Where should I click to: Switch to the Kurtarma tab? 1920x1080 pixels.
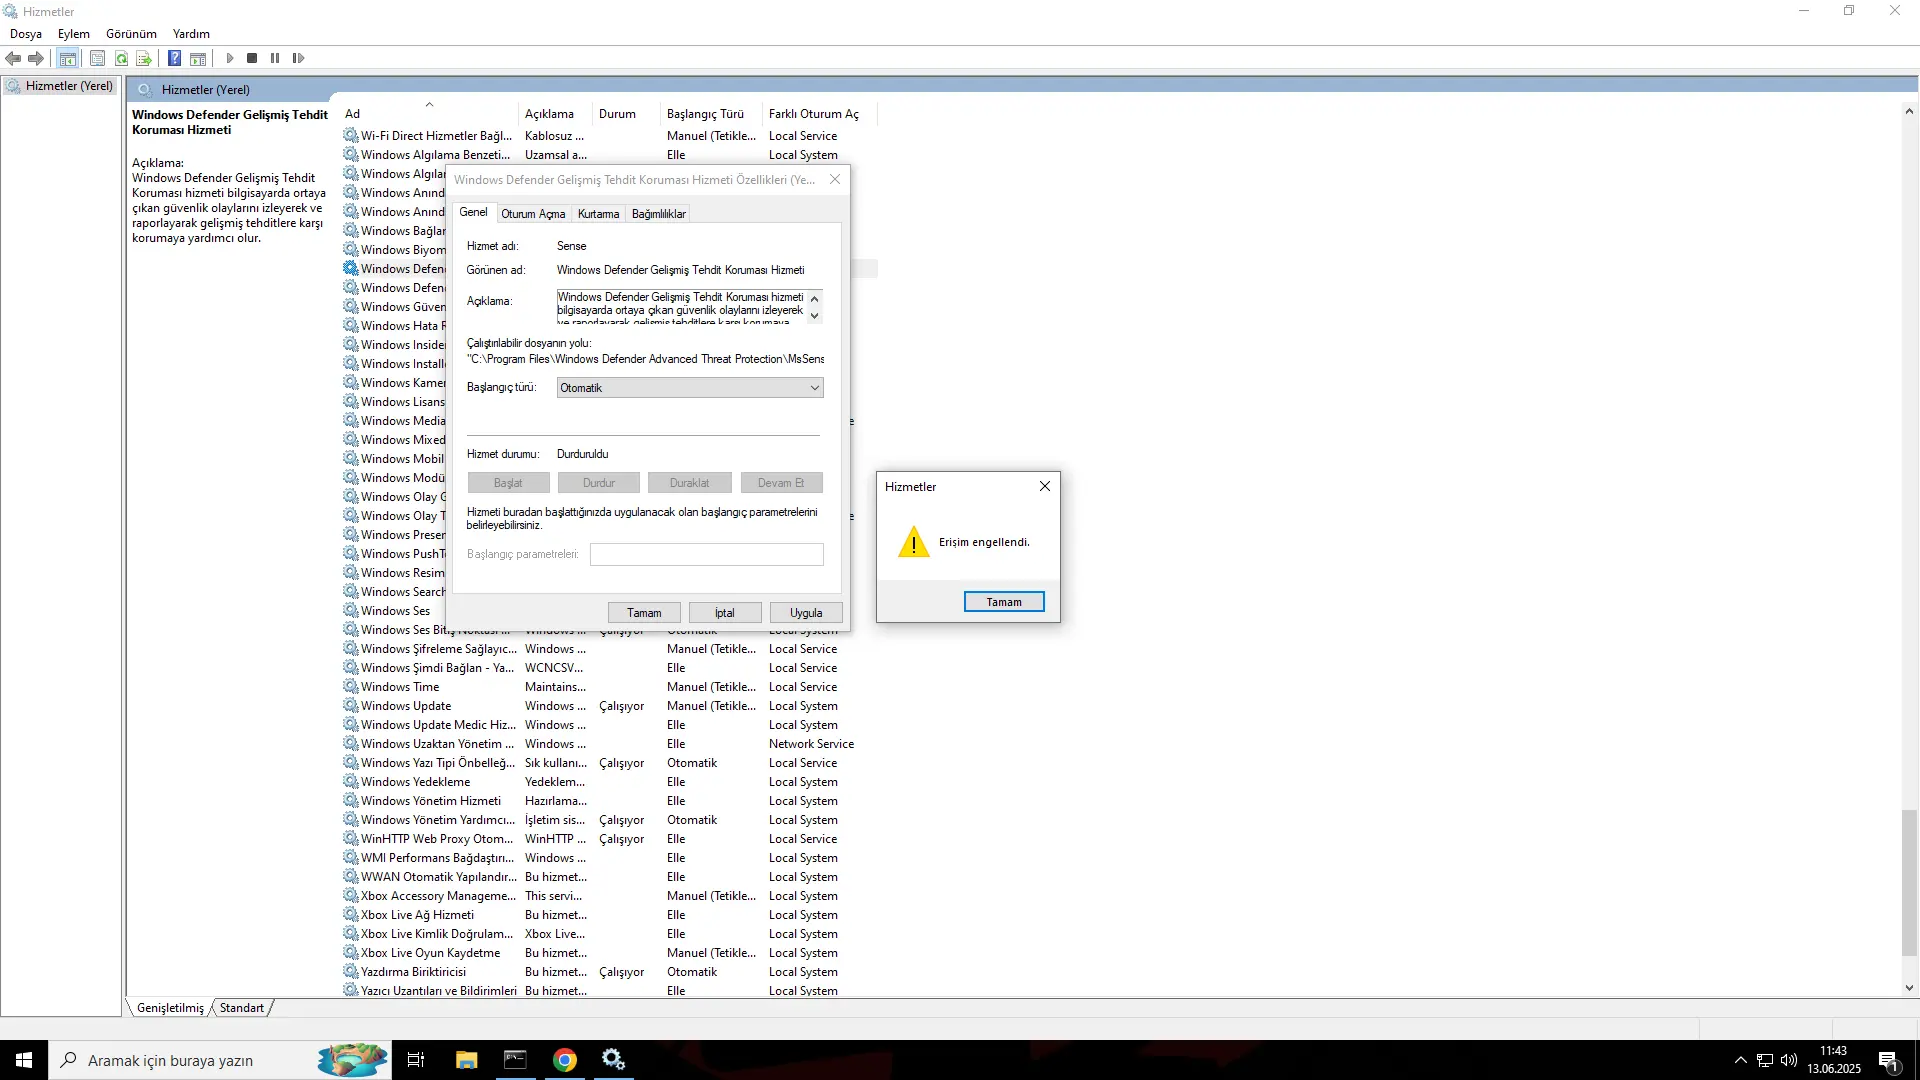pyautogui.click(x=598, y=214)
